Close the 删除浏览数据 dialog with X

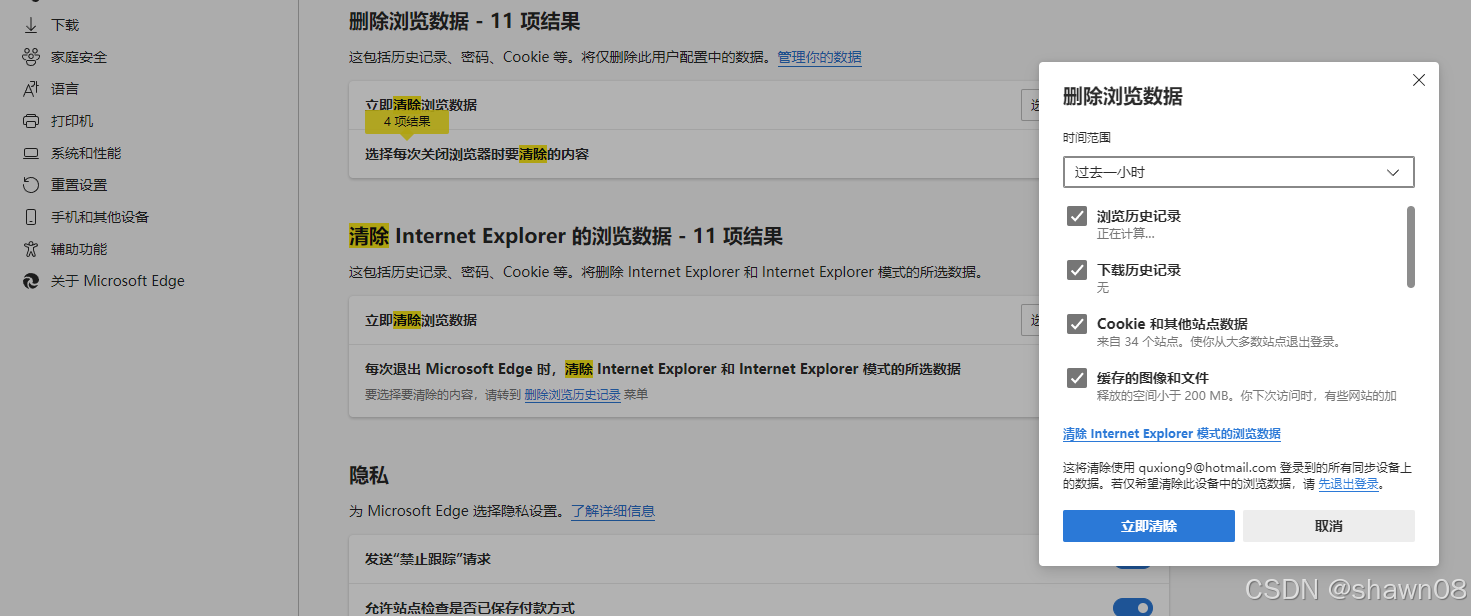[x=1418, y=80]
